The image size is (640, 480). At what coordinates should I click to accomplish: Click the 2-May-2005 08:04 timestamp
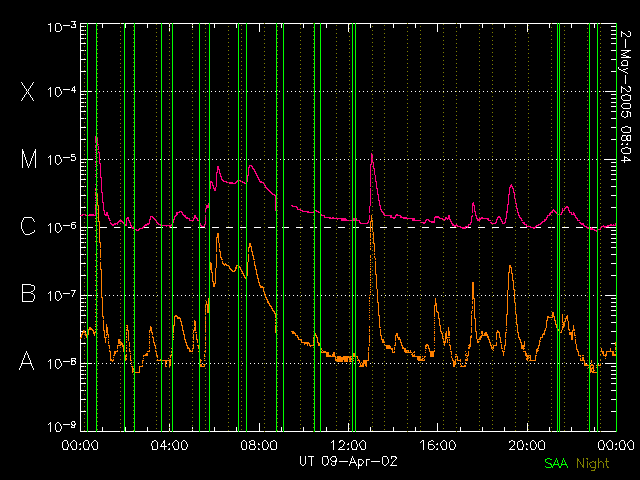[625, 97]
